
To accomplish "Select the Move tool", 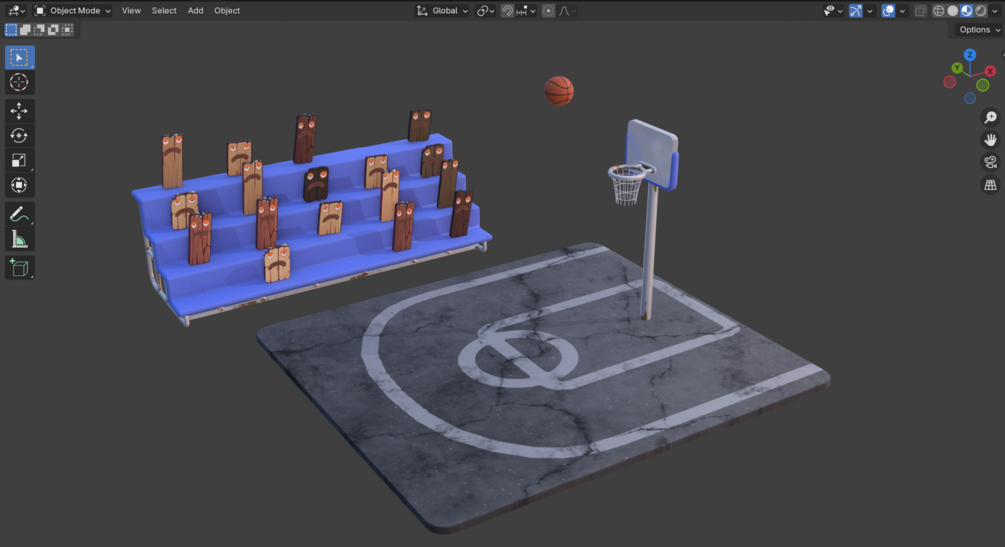I will (x=19, y=111).
